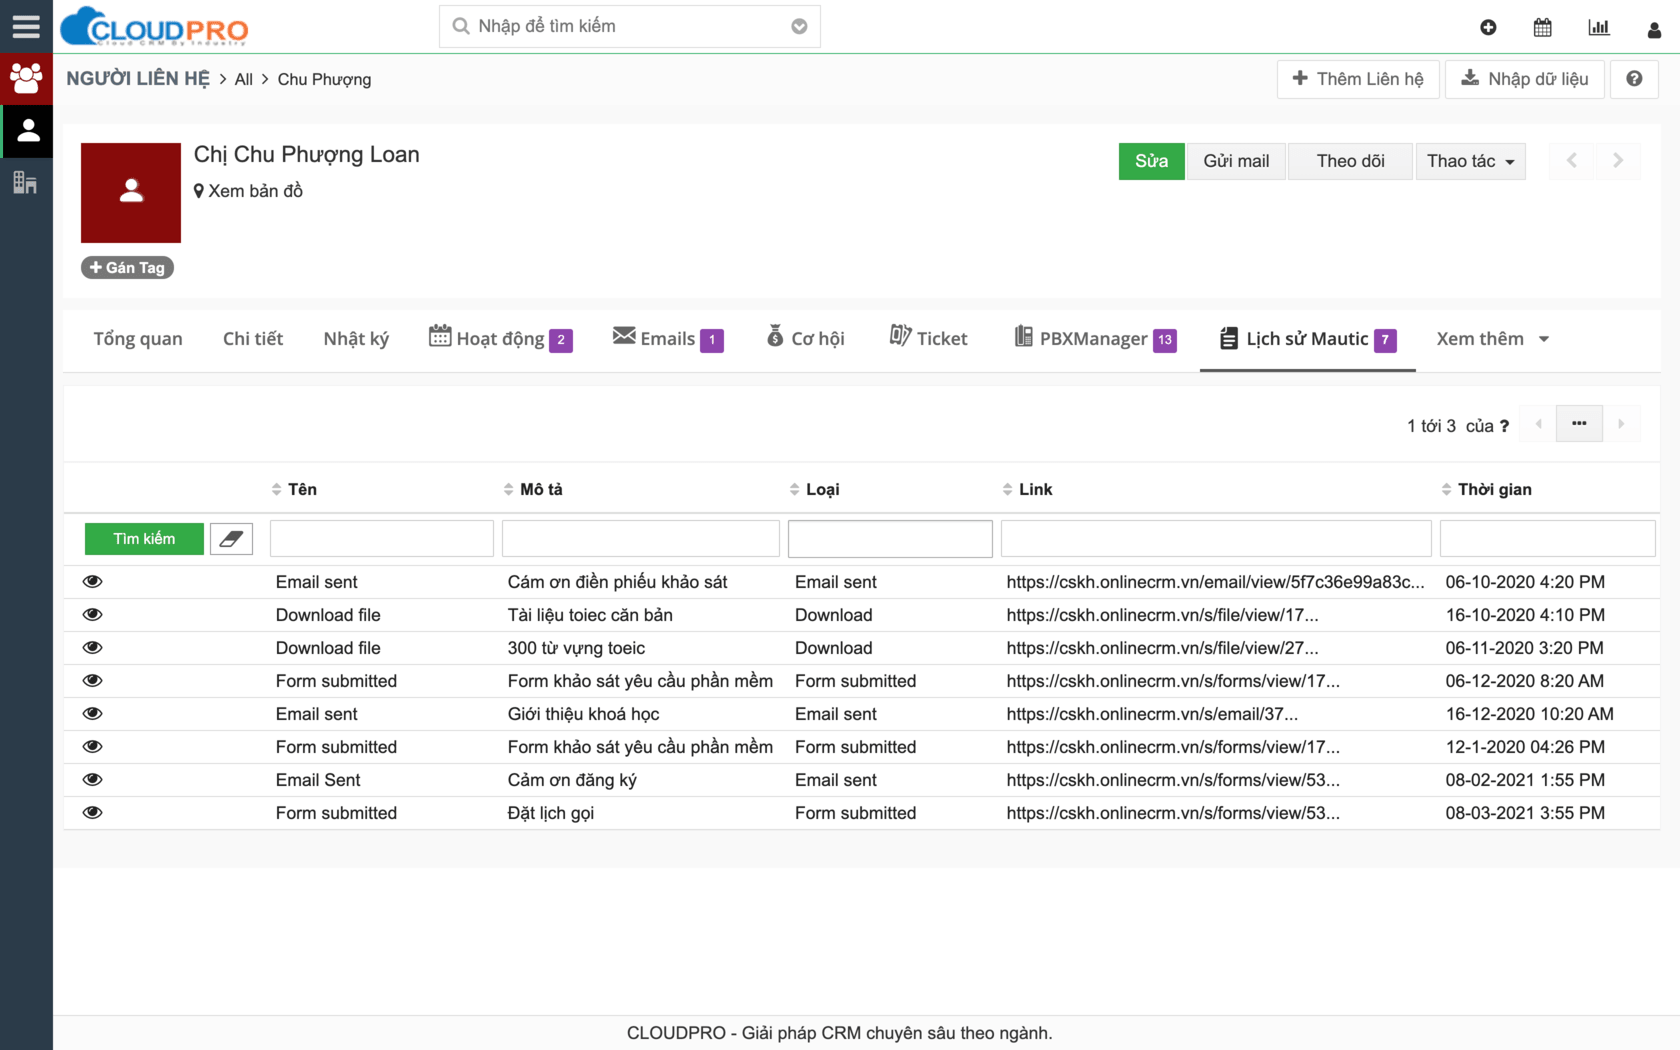Expand the Thao tác dropdown
Viewport: 1680px width, 1050px height.
(1470, 161)
